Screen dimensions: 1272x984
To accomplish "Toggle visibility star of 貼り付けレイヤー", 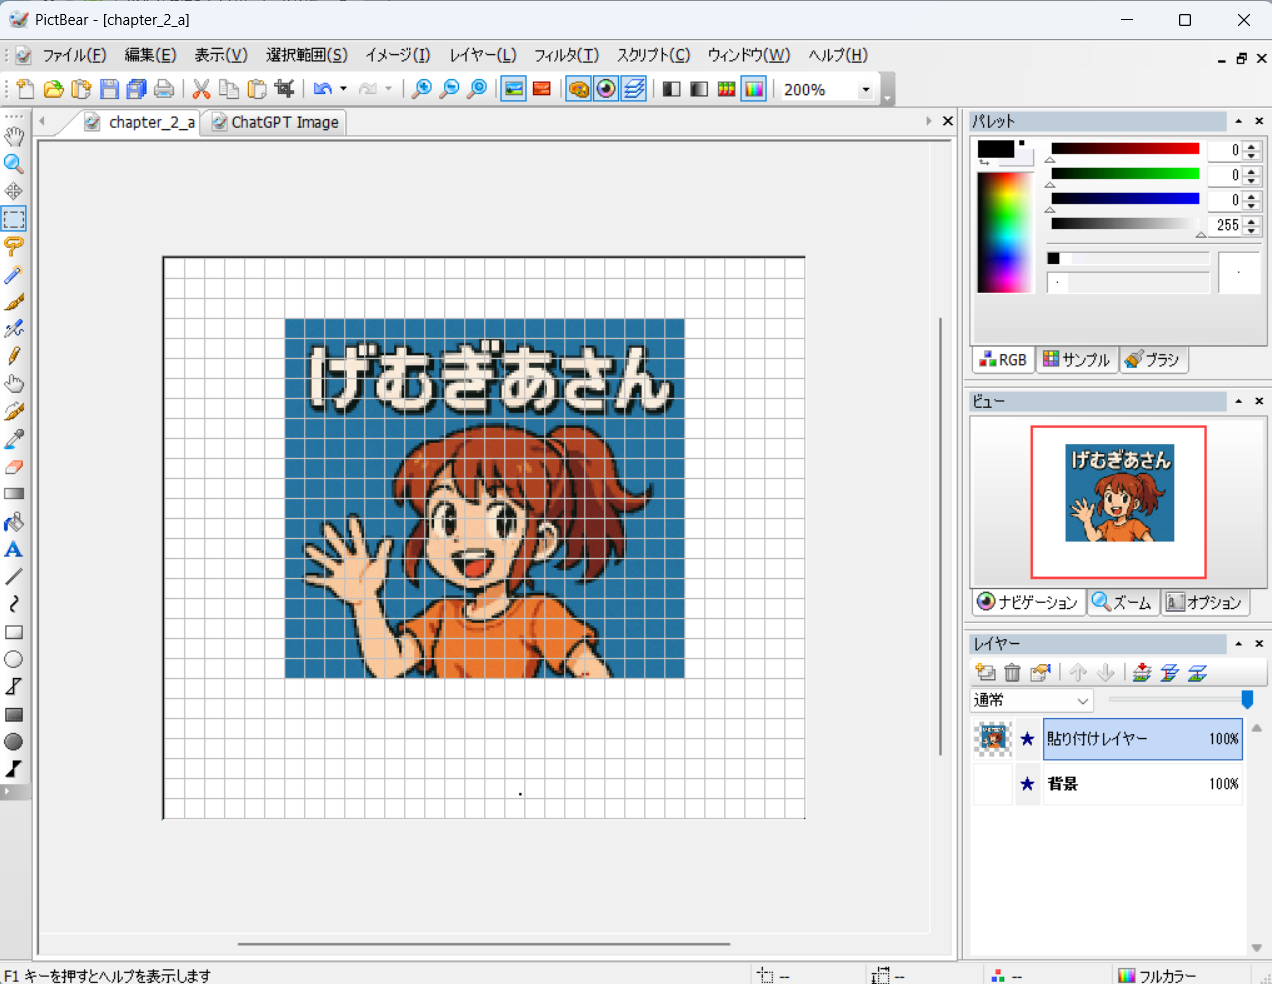I will click(1027, 739).
